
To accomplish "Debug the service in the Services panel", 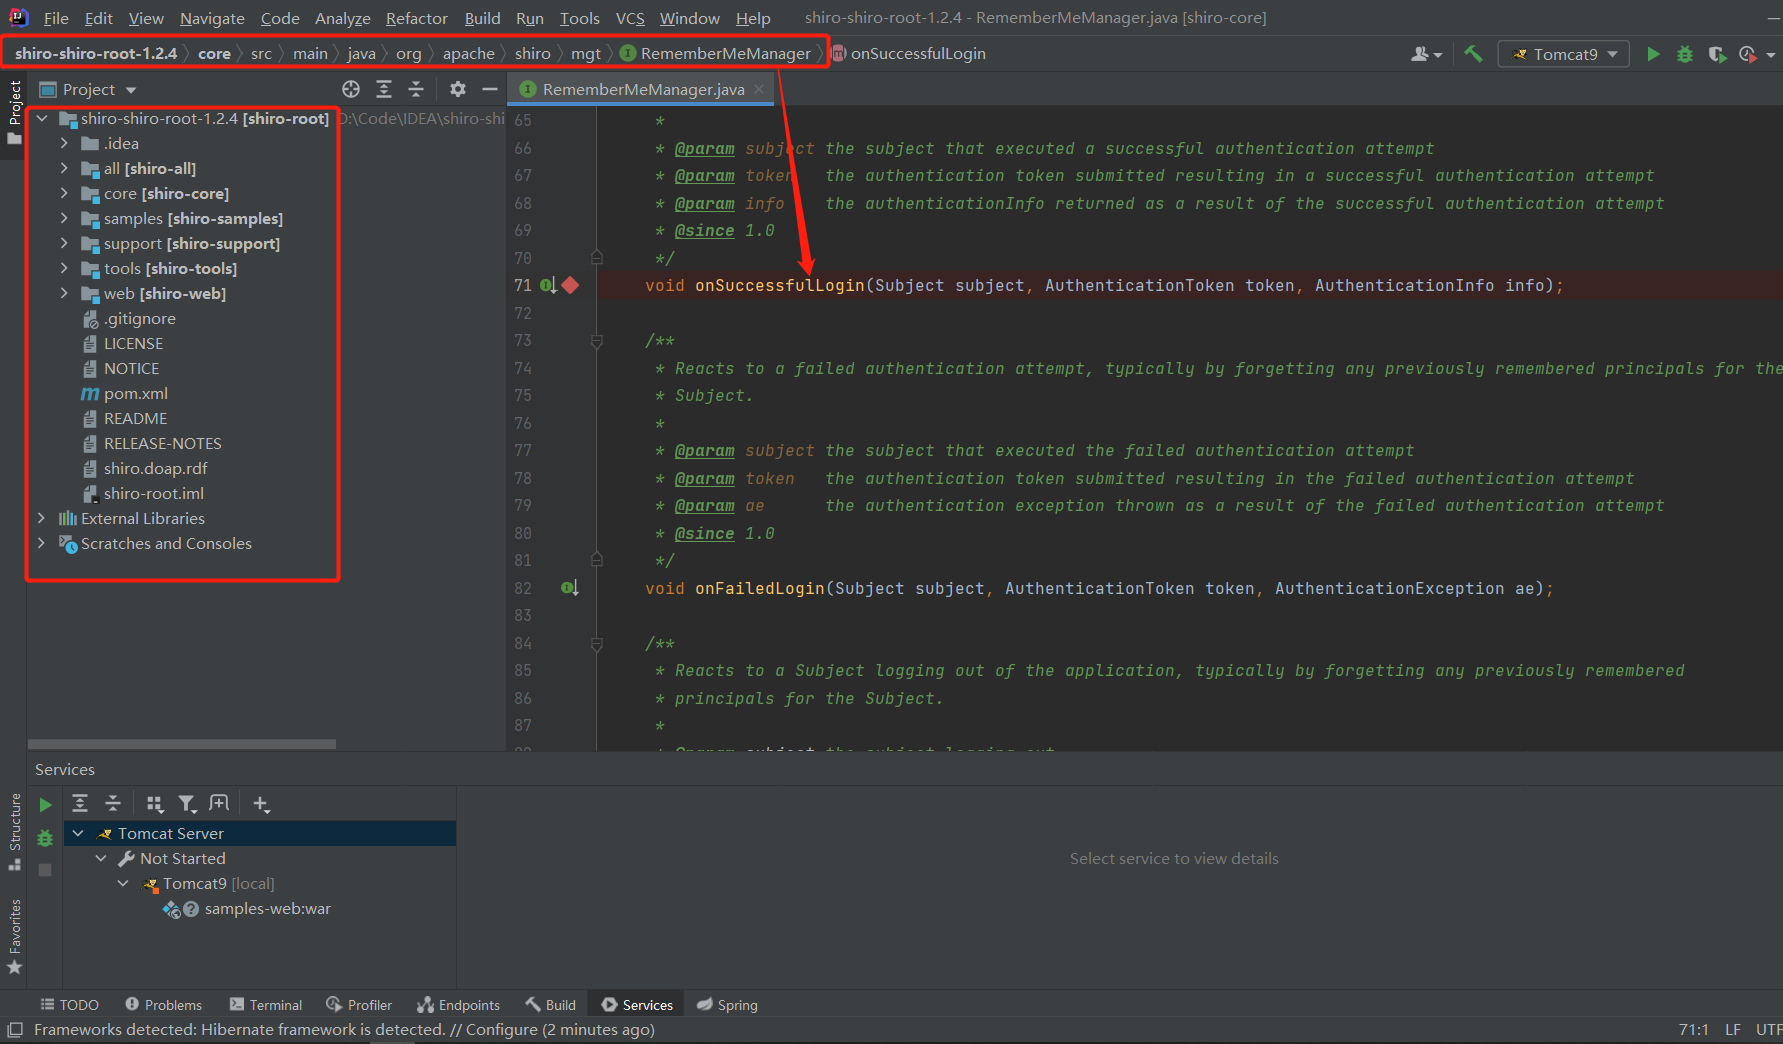I will (x=45, y=838).
